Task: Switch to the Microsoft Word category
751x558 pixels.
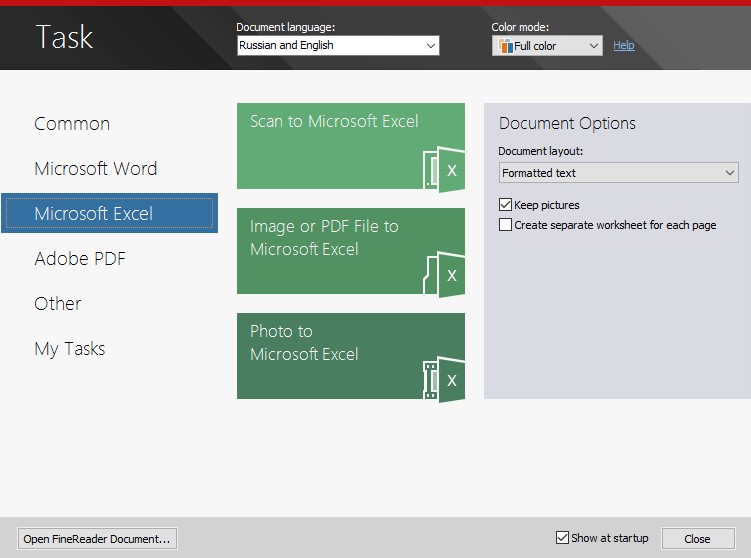Action: coord(95,169)
